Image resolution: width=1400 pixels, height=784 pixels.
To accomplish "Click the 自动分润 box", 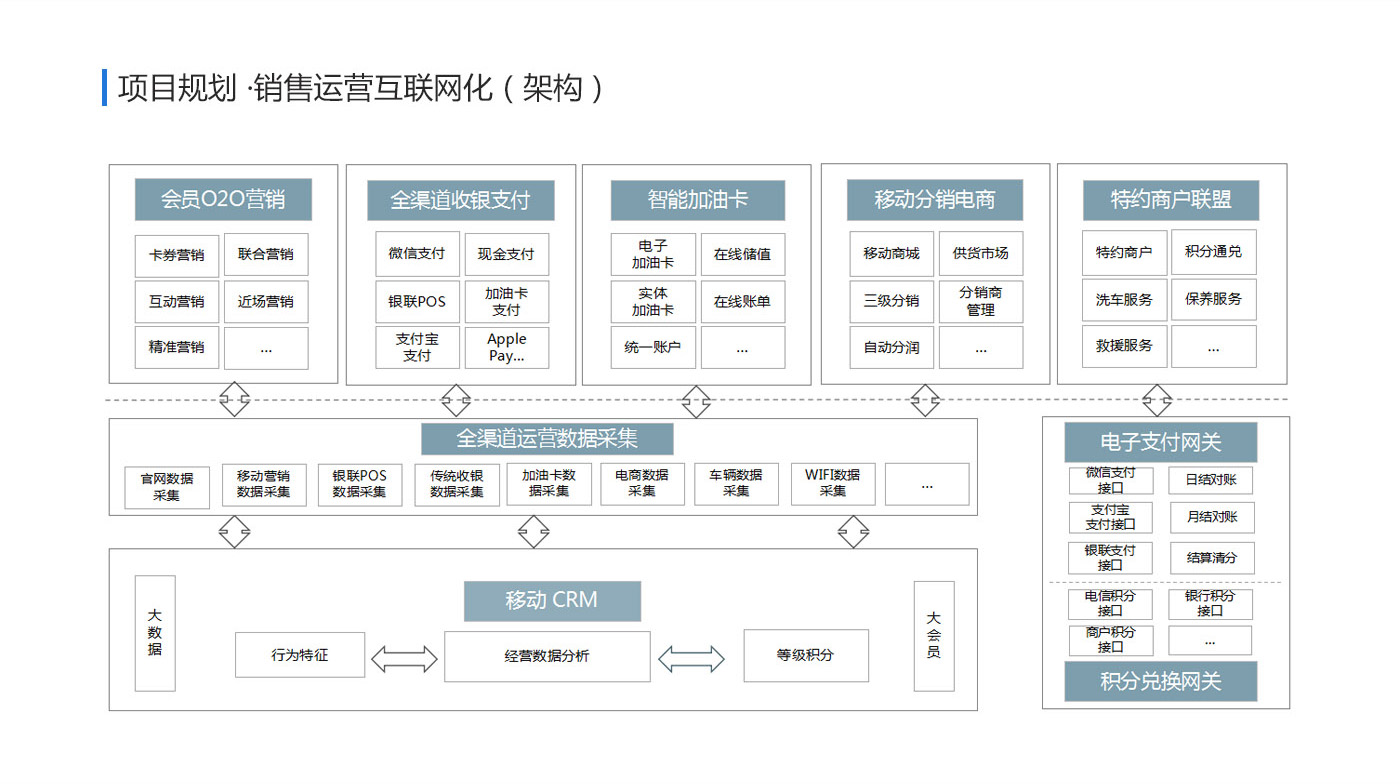I will 891,347.
